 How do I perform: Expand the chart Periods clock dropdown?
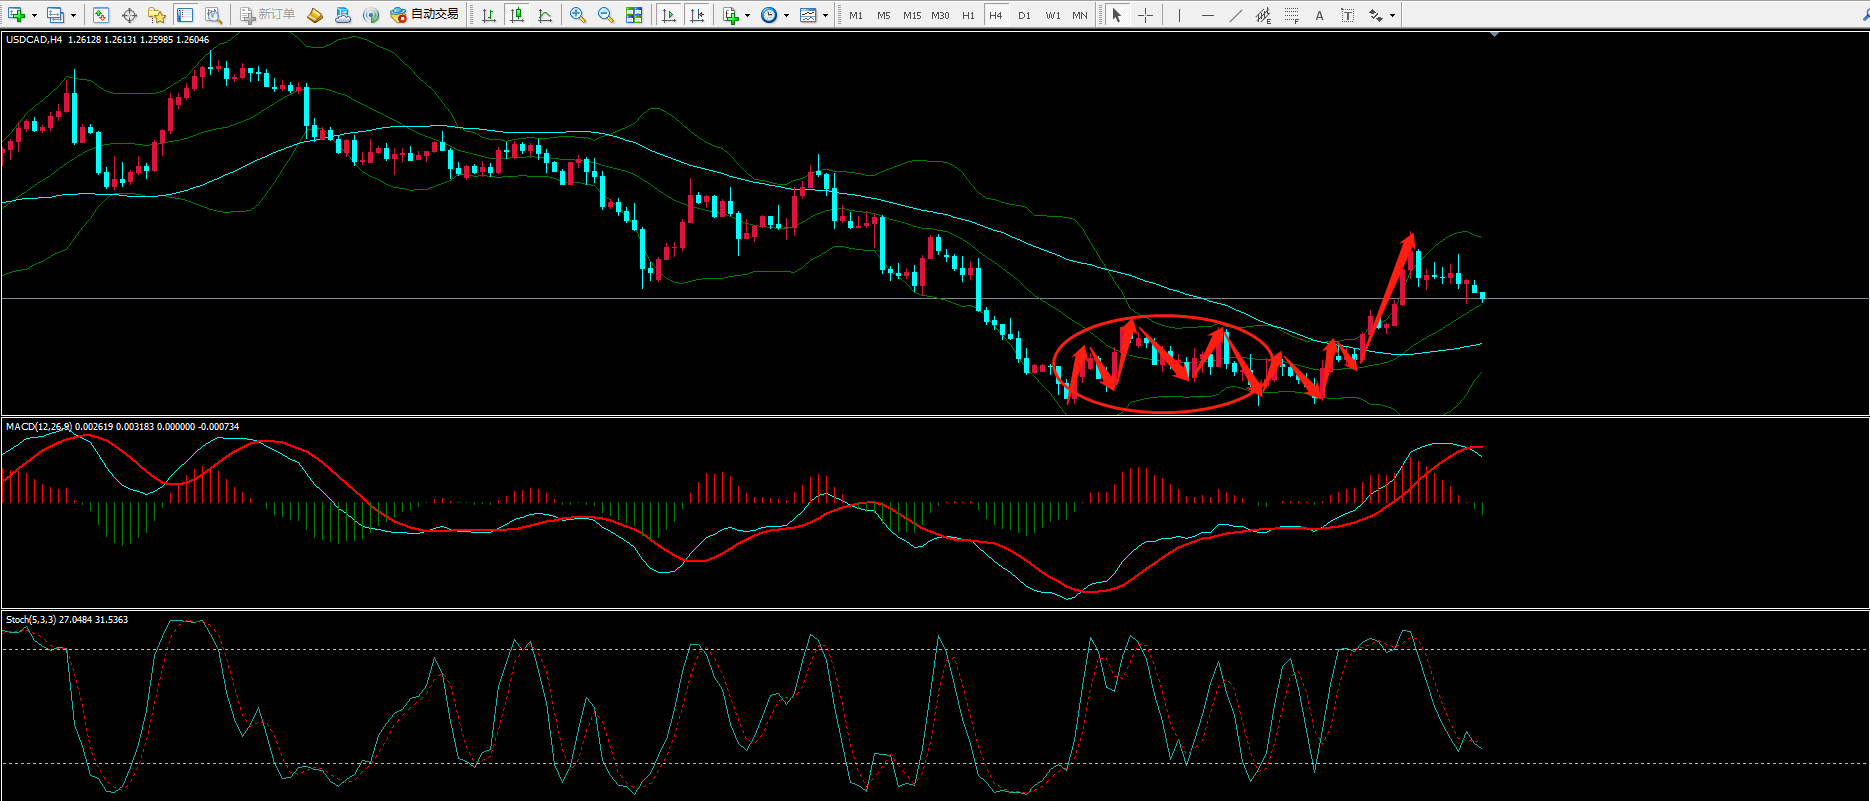click(786, 15)
